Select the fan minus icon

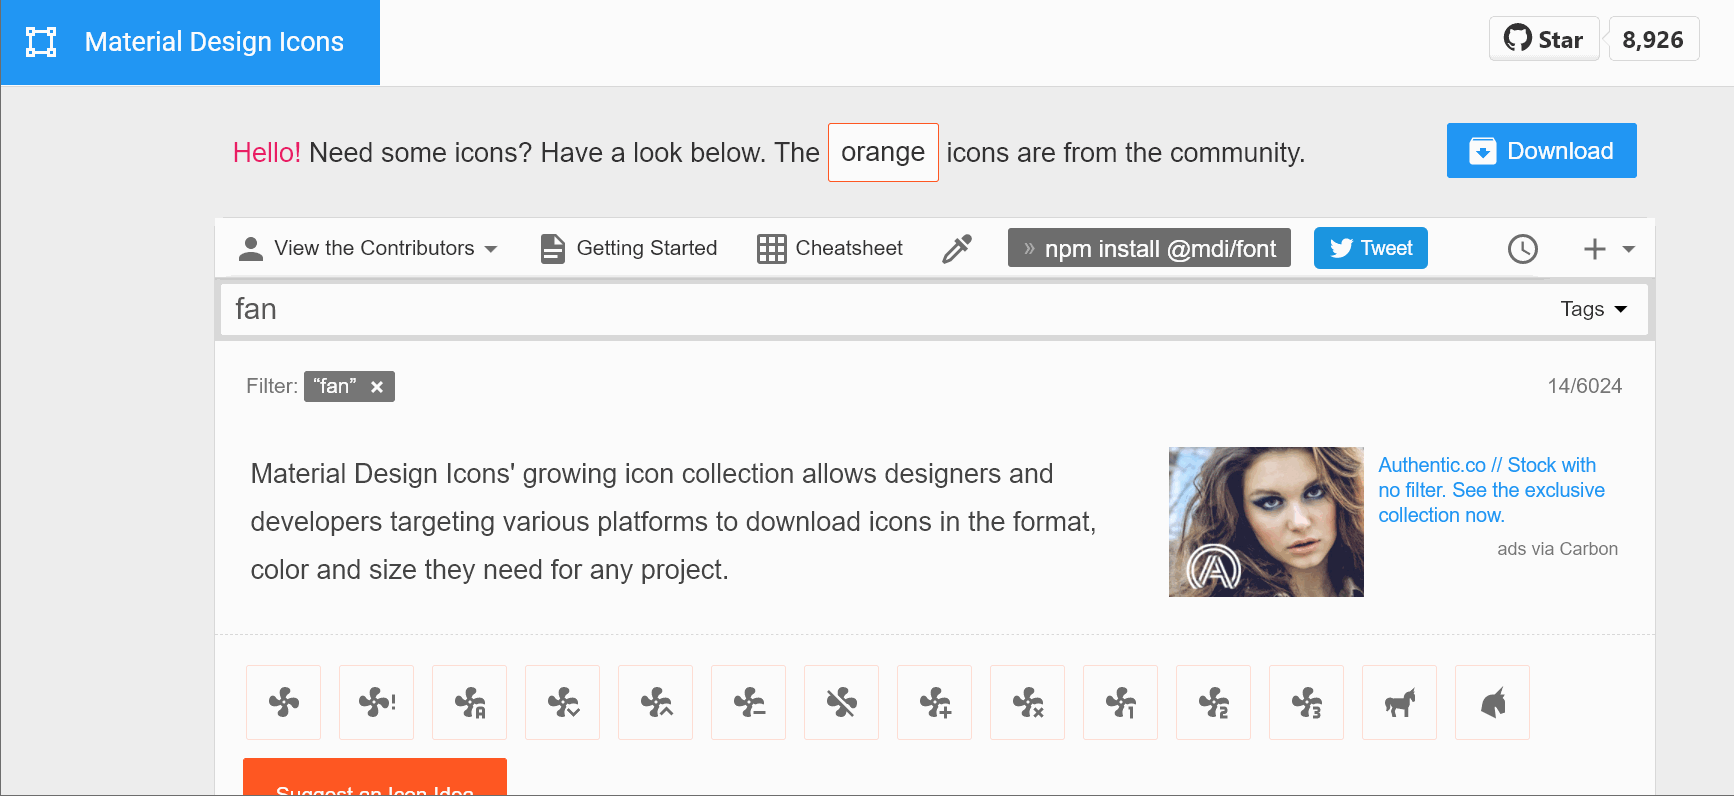(748, 703)
